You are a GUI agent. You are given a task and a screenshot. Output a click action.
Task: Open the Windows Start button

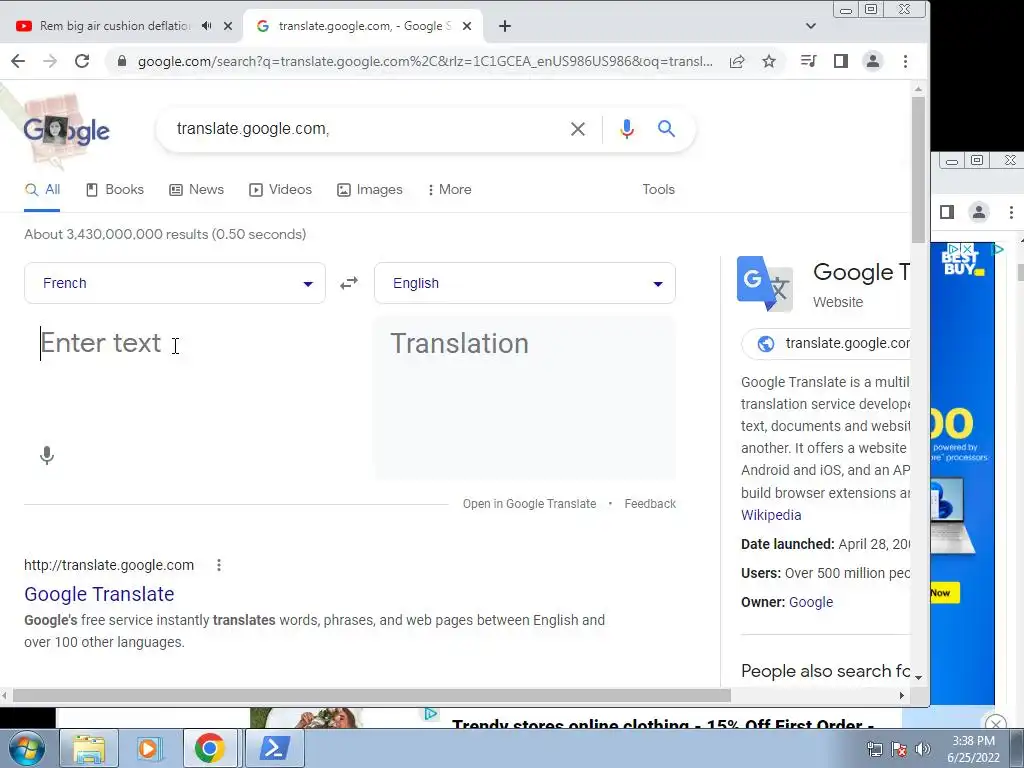(26, 748)
